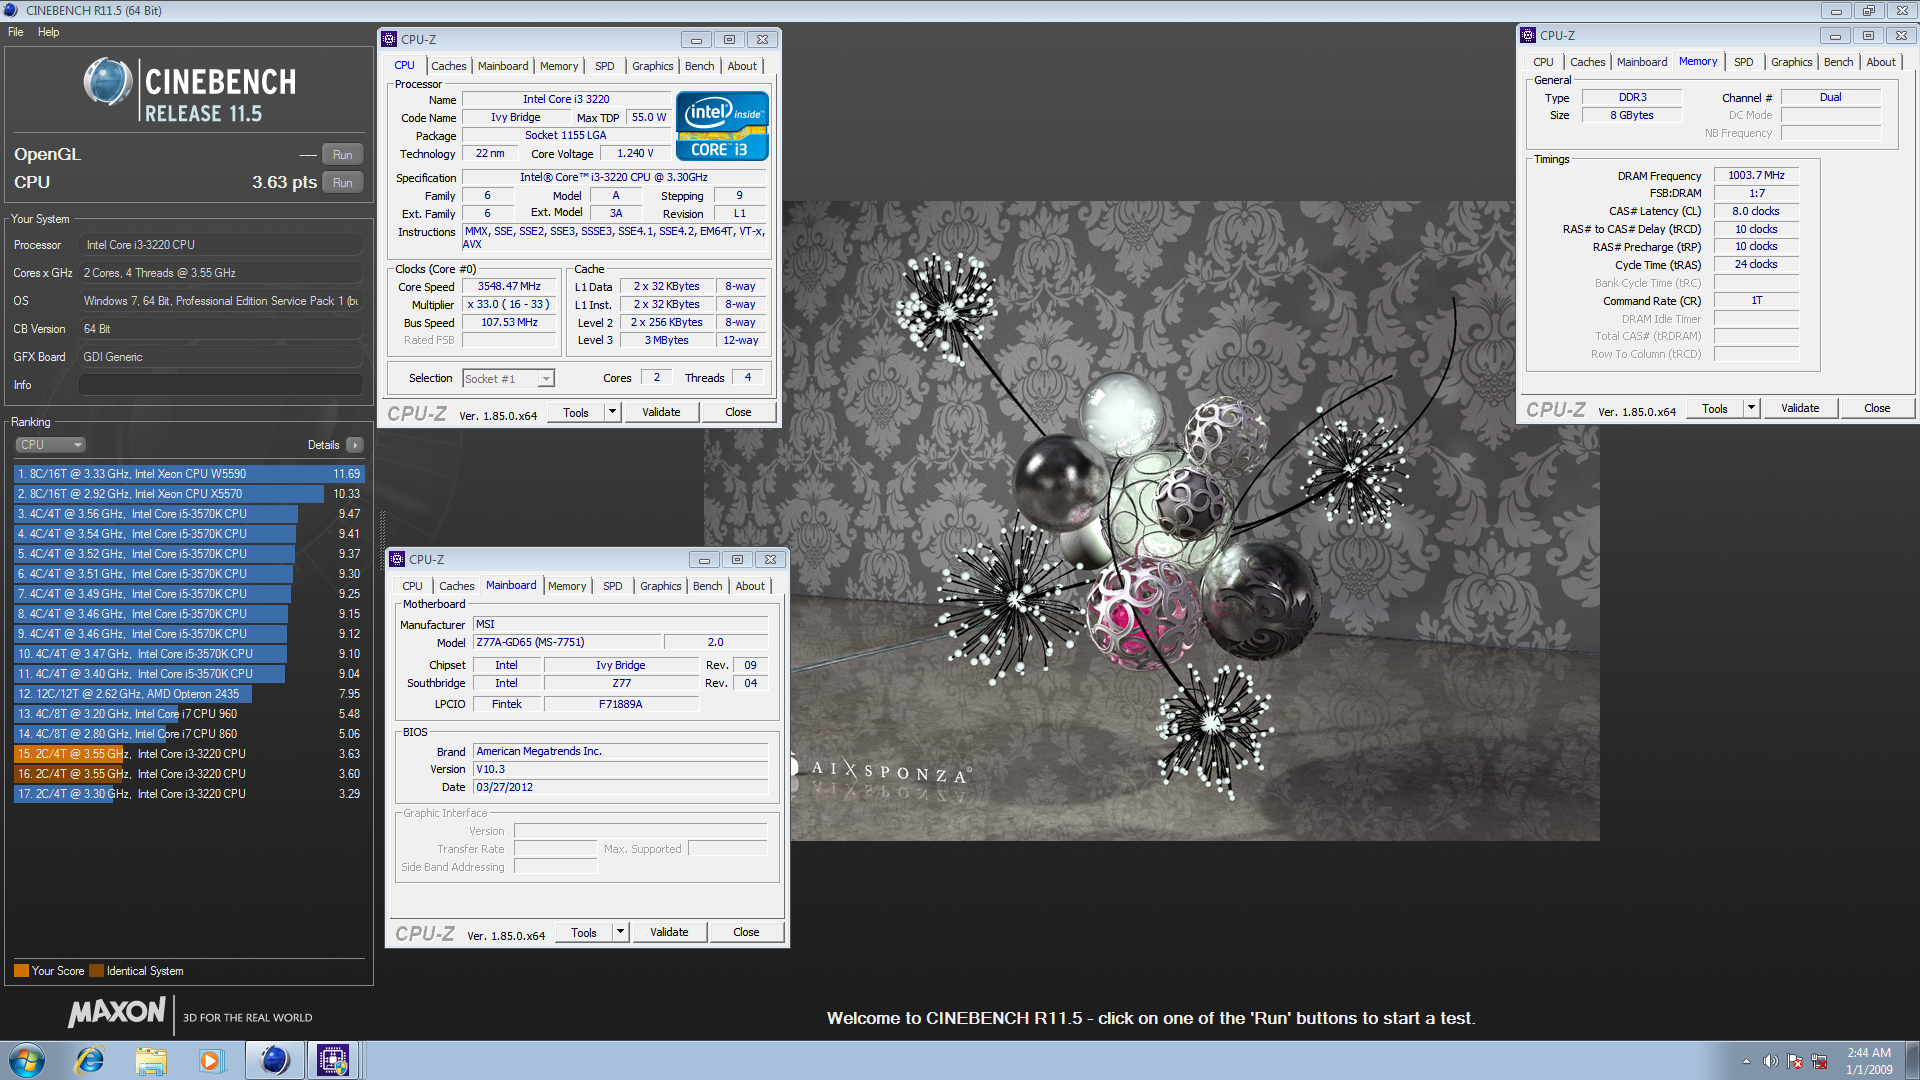
Task: Select ranking row Xeon CPU W5590
Action: click(189, 474)
